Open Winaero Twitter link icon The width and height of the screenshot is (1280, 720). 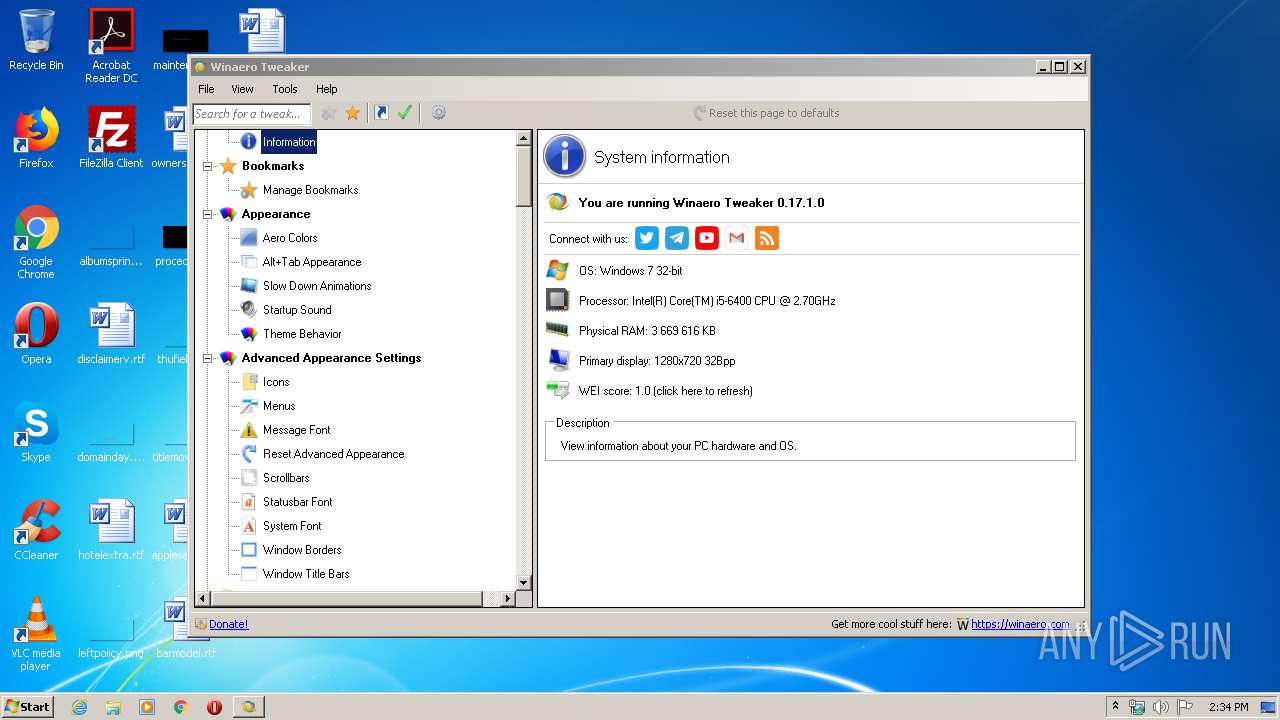(x=647, y=238)
